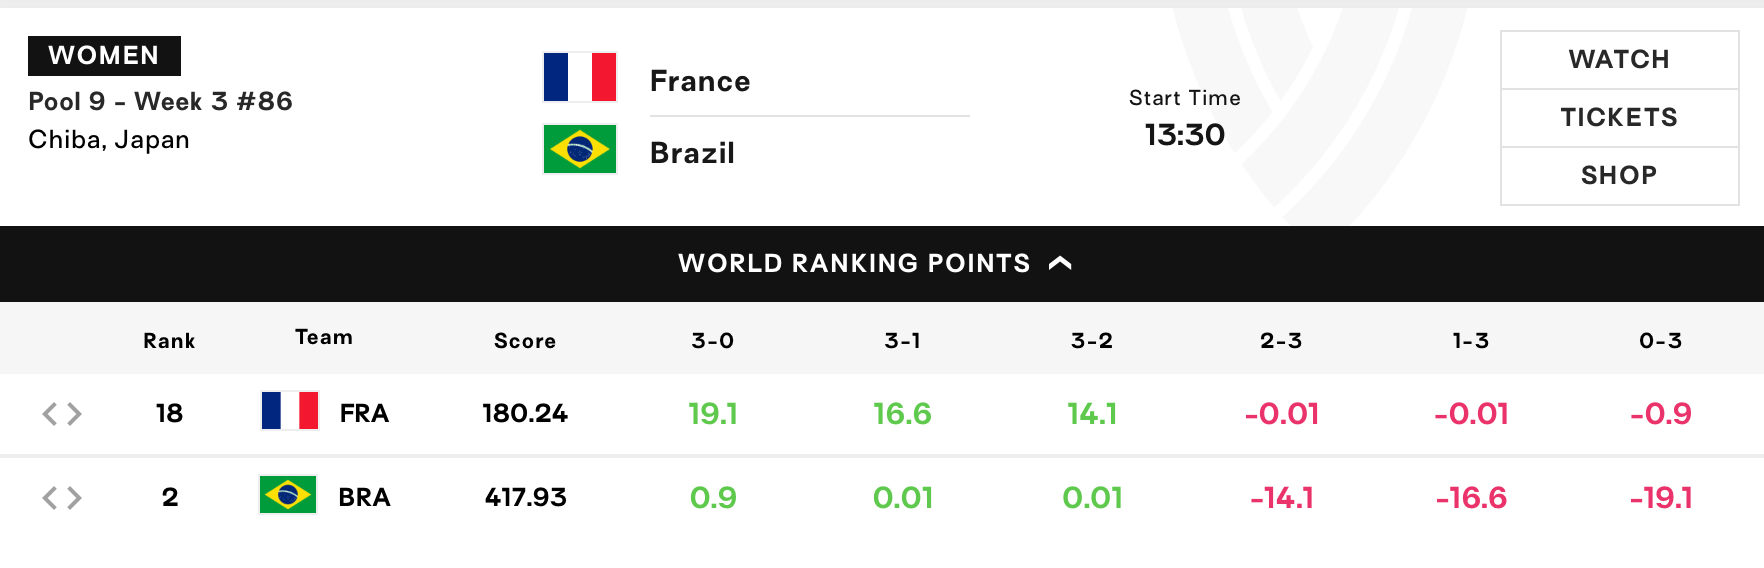Click the right arrow on BRA row
This screenshot has height=568, width=1764.
74,498
